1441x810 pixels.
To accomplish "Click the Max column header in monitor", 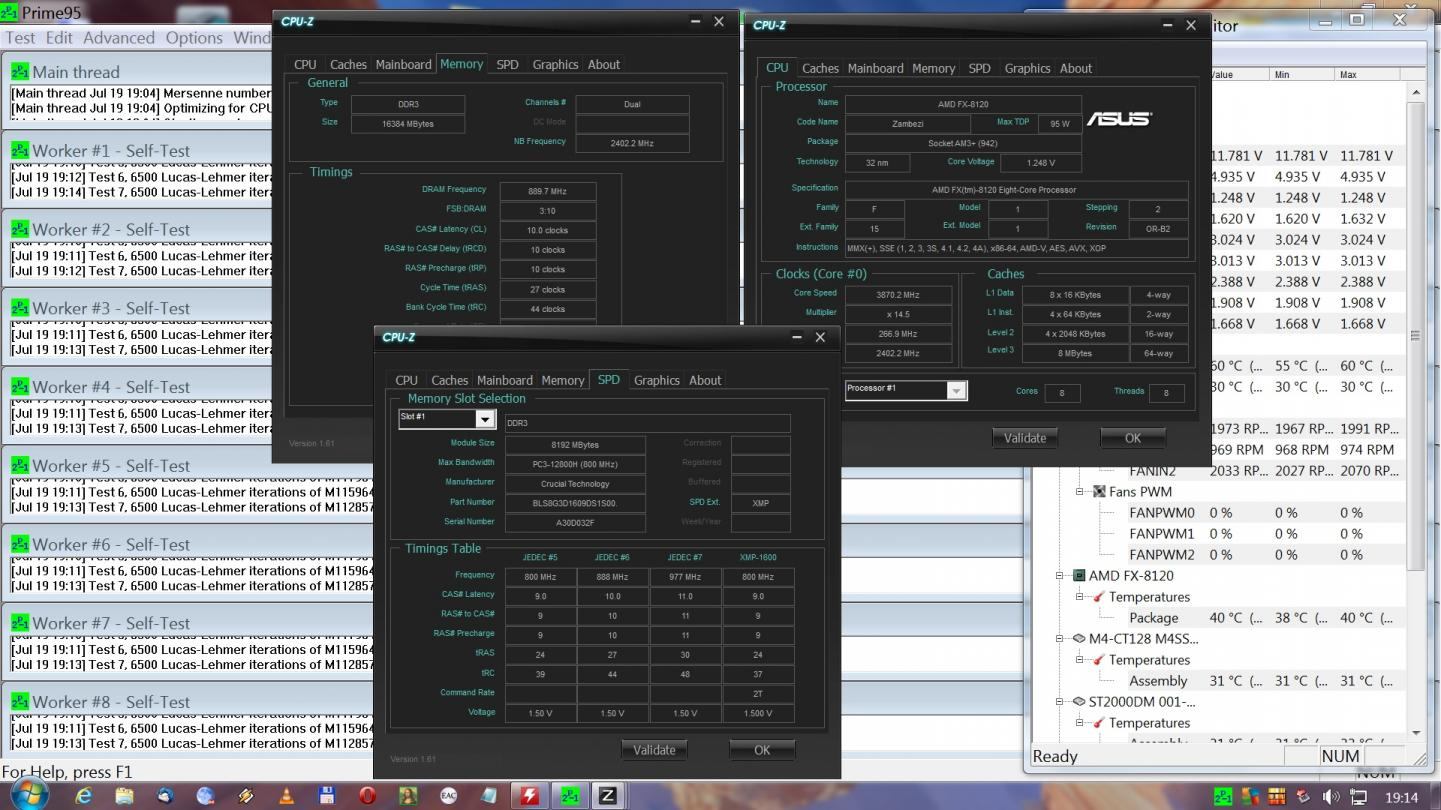I will tap(1372, 74).
